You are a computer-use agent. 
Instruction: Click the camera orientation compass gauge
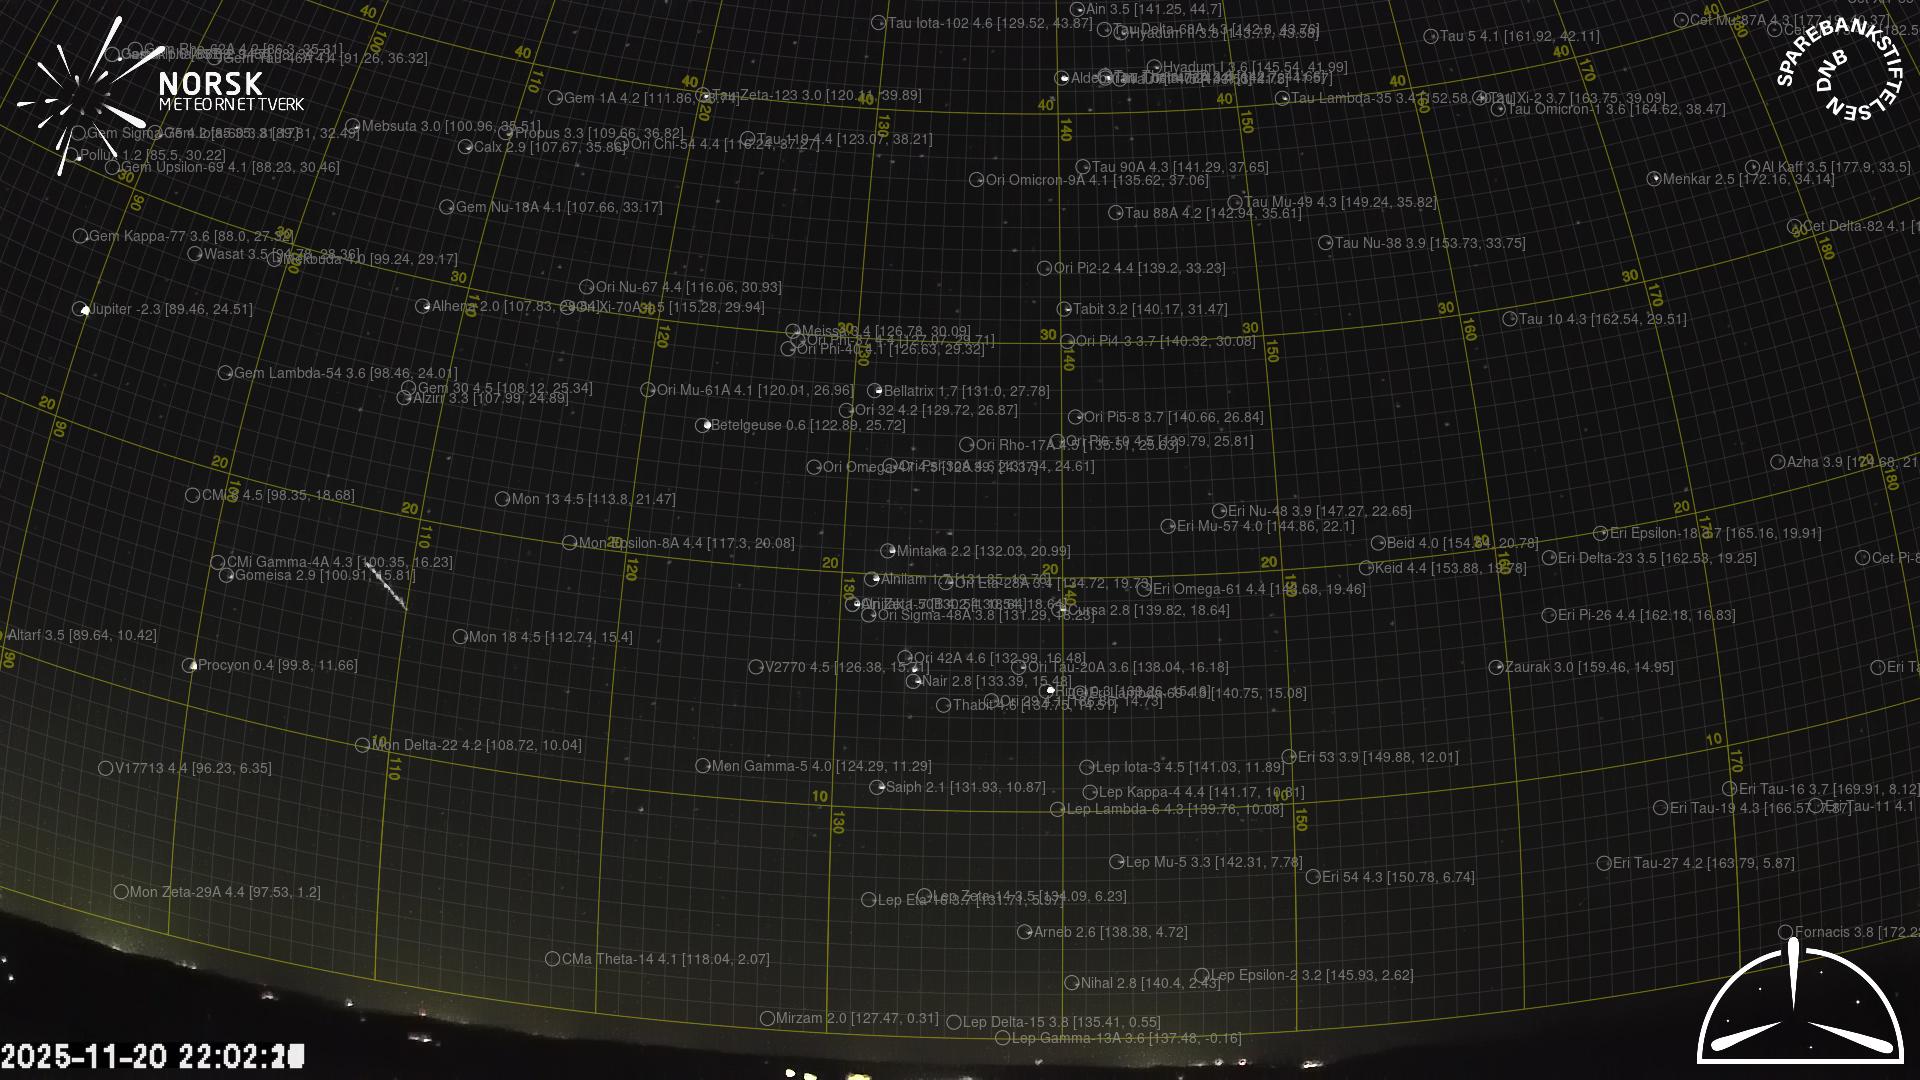point(1800,1010)
